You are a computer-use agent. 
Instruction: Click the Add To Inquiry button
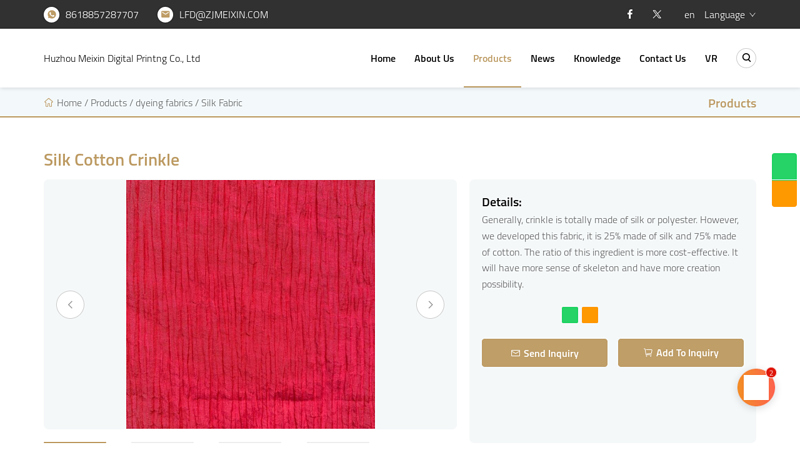(680, 353)
